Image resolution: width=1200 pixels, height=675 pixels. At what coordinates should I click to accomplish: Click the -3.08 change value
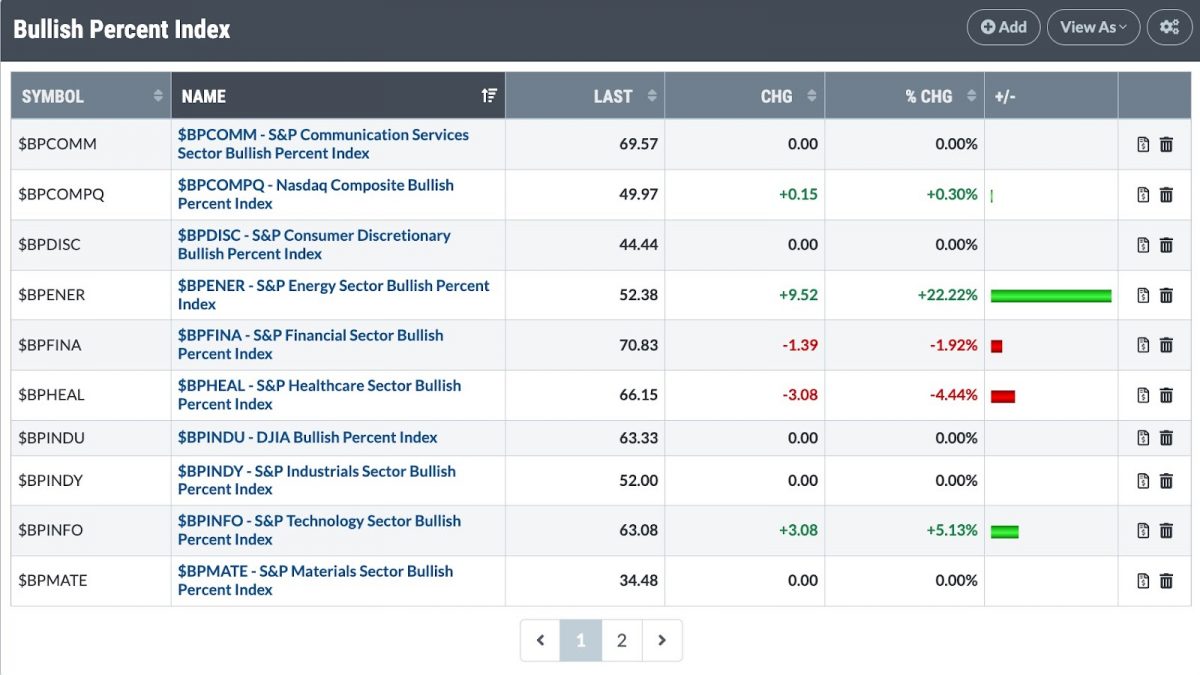point(800,395)
